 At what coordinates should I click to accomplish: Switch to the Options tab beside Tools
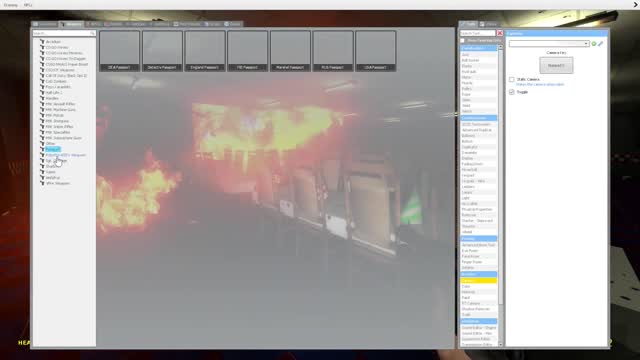(x=489, y=24)
